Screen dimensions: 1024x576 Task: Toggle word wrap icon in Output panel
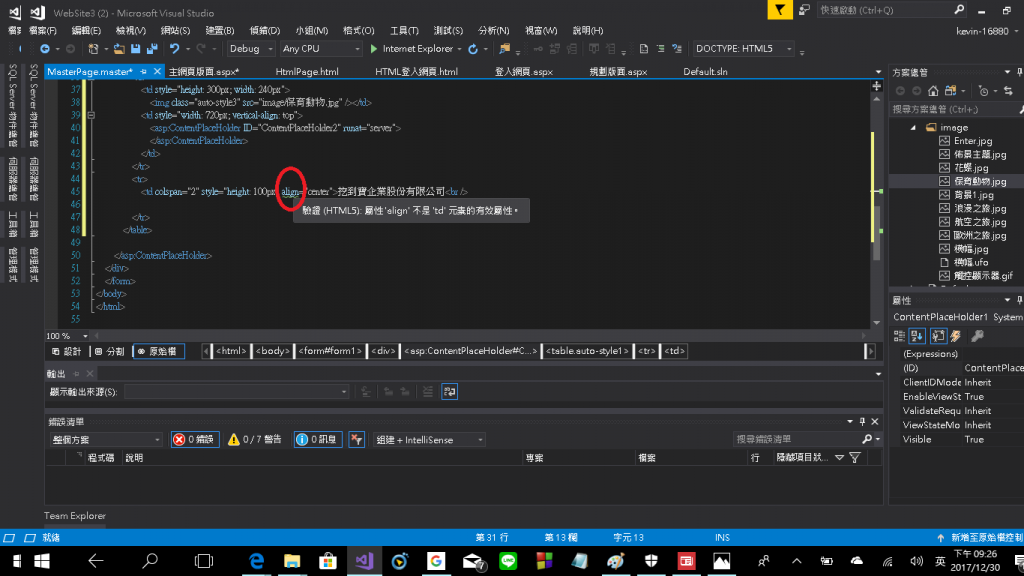(449, 392)
